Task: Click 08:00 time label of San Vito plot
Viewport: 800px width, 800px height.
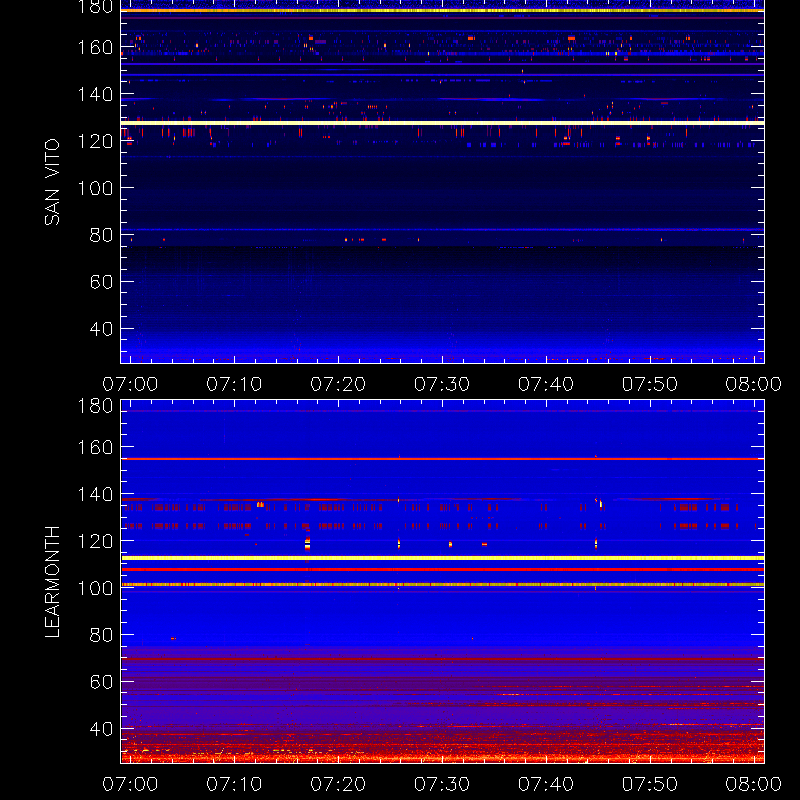Action: pyautogui.click(x=754, y=384)
